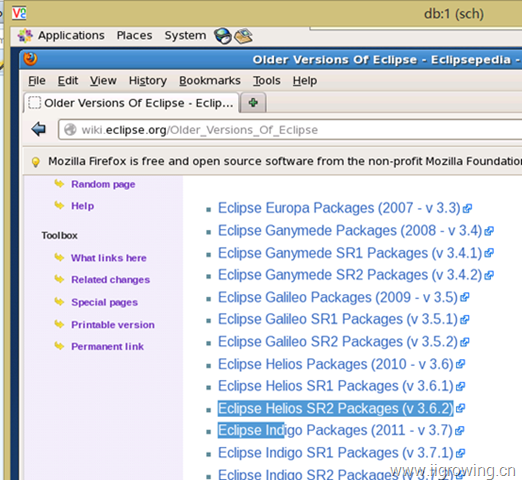Open a new tab with plus icon
522x480 pixels.
[x=253, y=102]
